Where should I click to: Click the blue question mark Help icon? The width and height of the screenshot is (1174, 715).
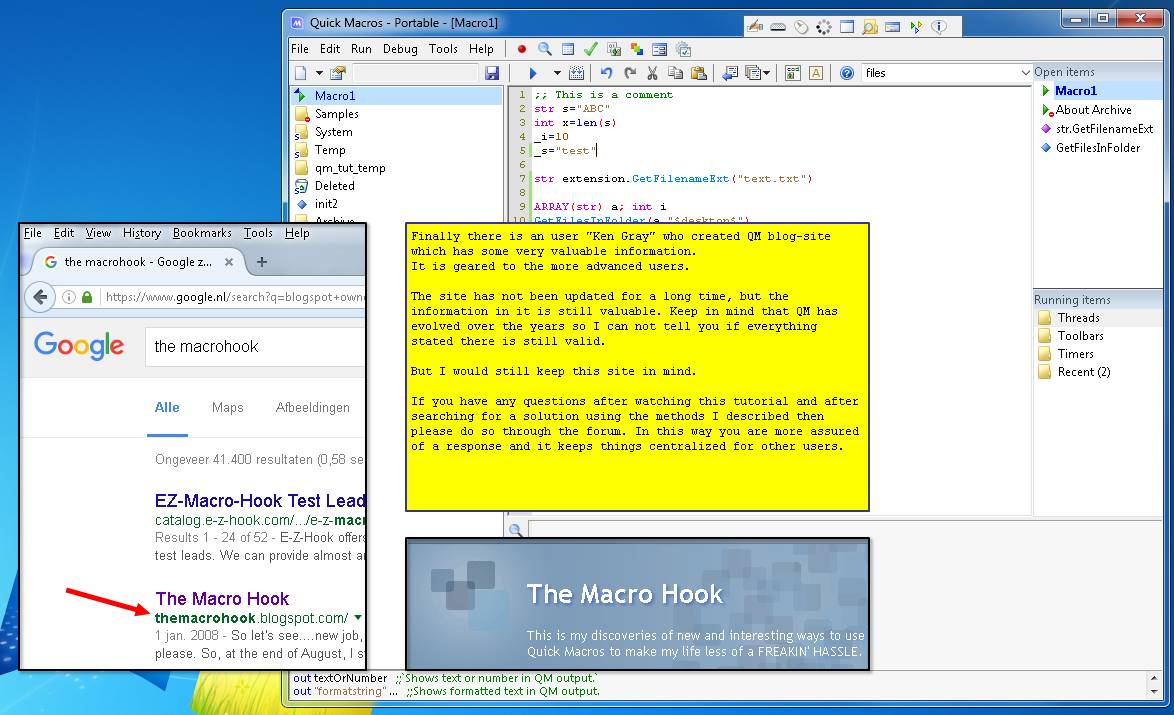847,73
